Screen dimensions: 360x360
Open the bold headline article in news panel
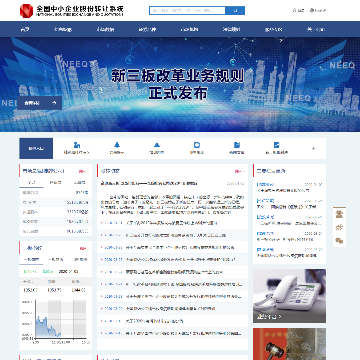click(149, 183)
